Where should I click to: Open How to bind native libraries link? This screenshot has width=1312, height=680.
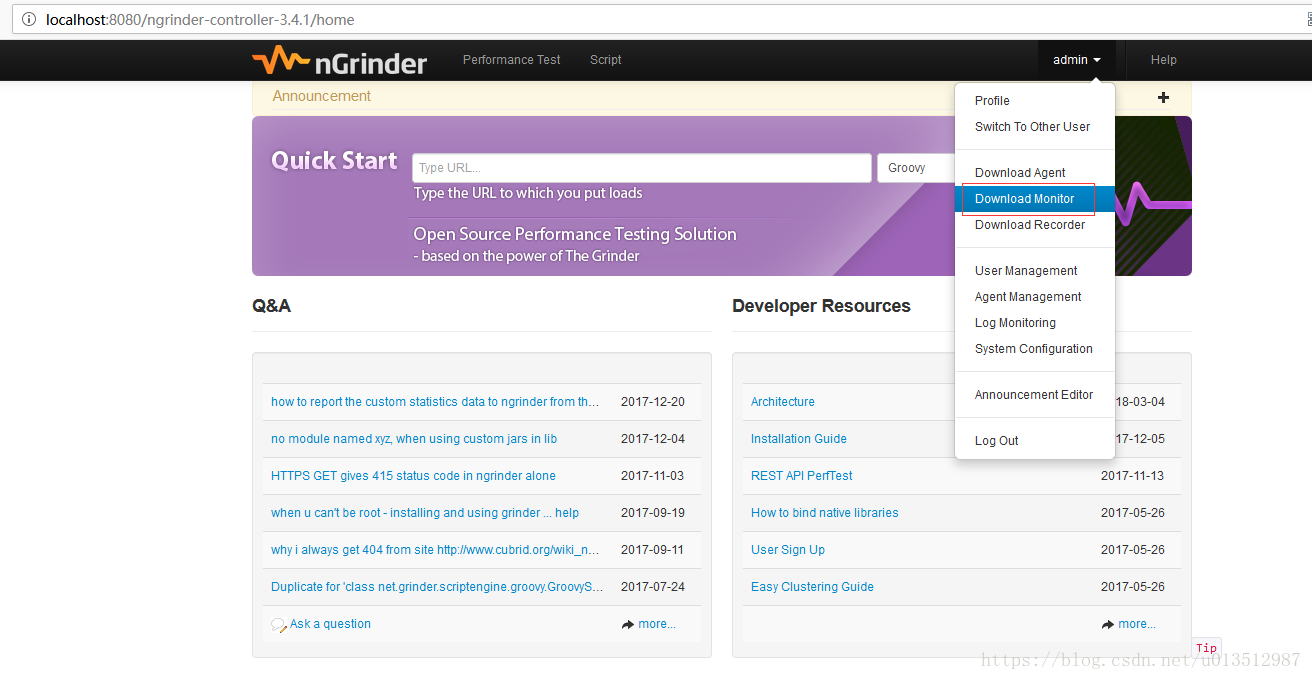[825, 513]
